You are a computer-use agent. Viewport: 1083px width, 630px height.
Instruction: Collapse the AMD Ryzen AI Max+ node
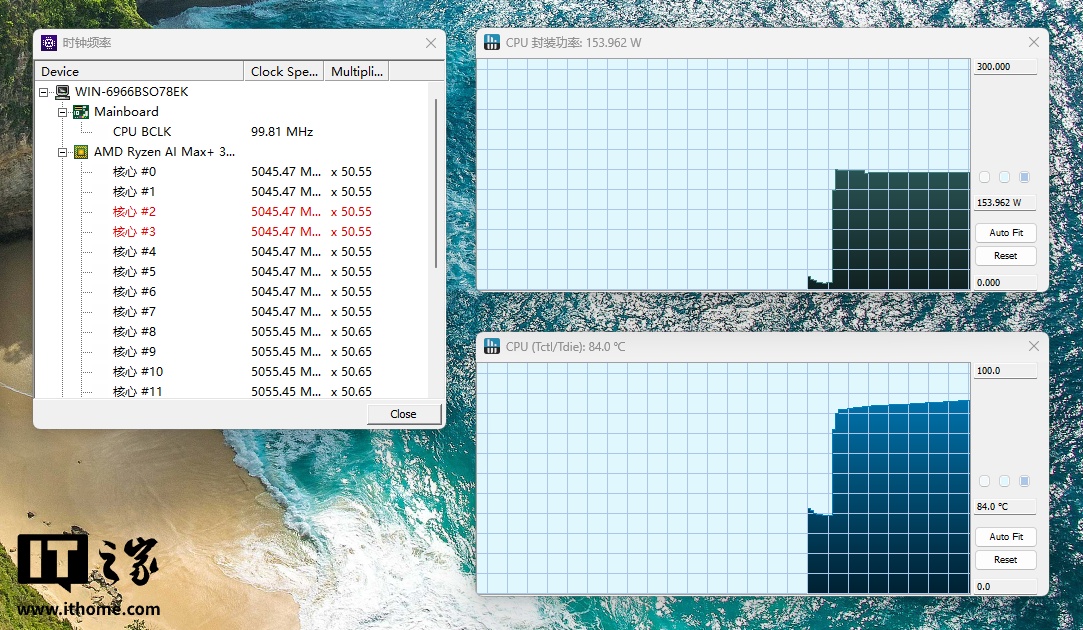[63, 152]
